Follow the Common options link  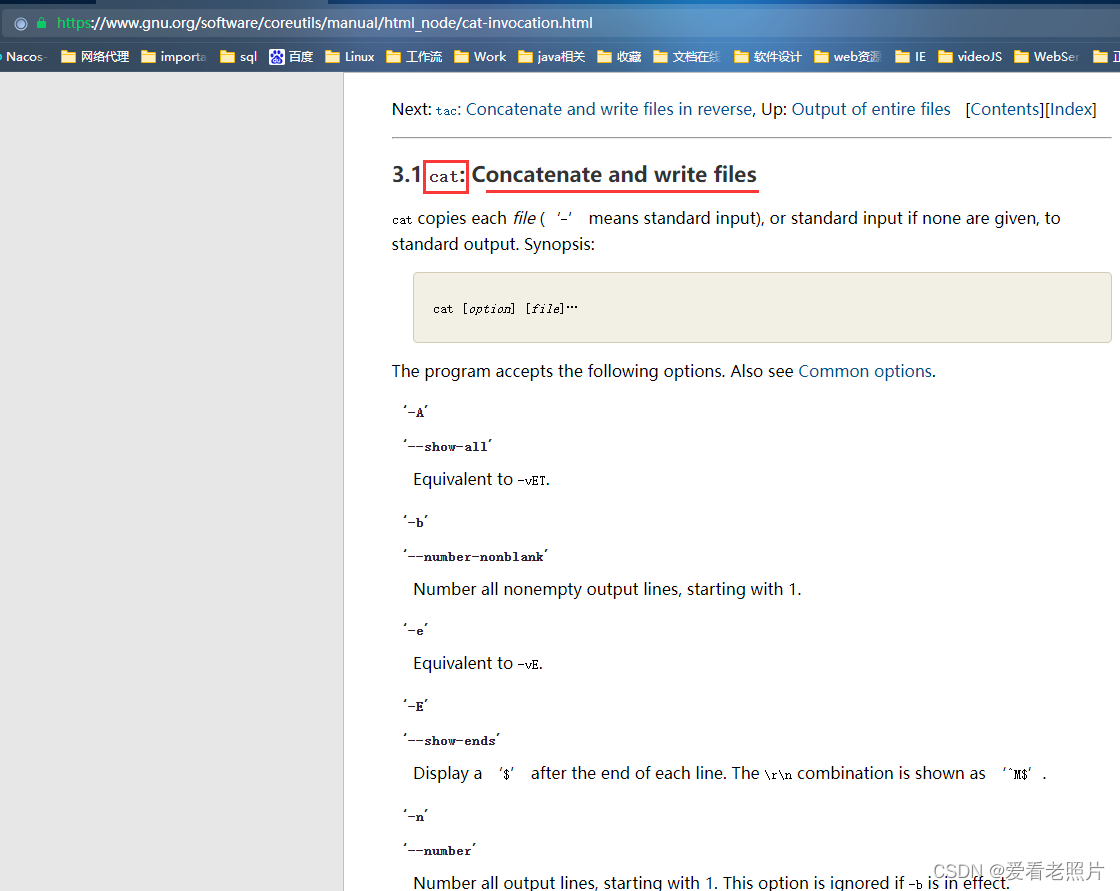[x=865, y=371]
